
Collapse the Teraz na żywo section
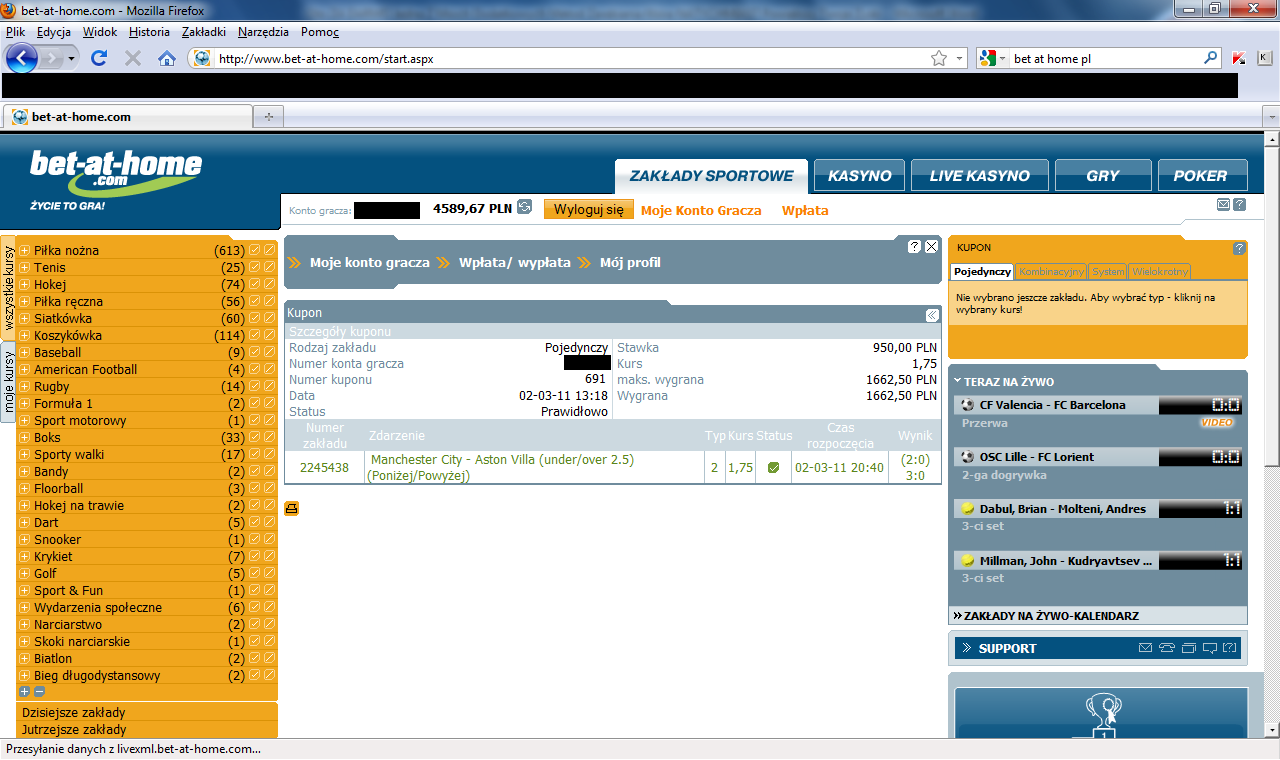coord(957,381)
